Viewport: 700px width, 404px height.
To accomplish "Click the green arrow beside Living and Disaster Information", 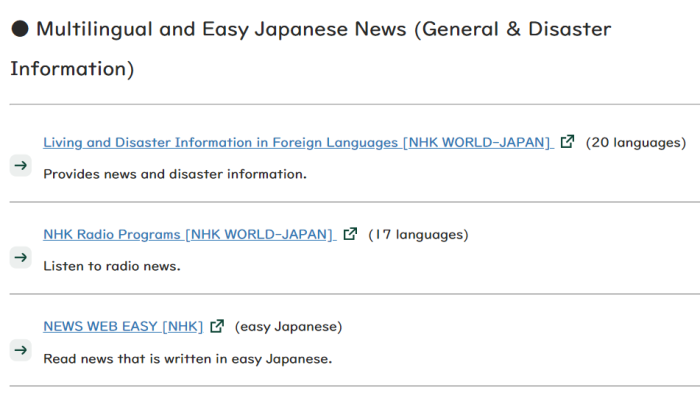I will 21,165.
